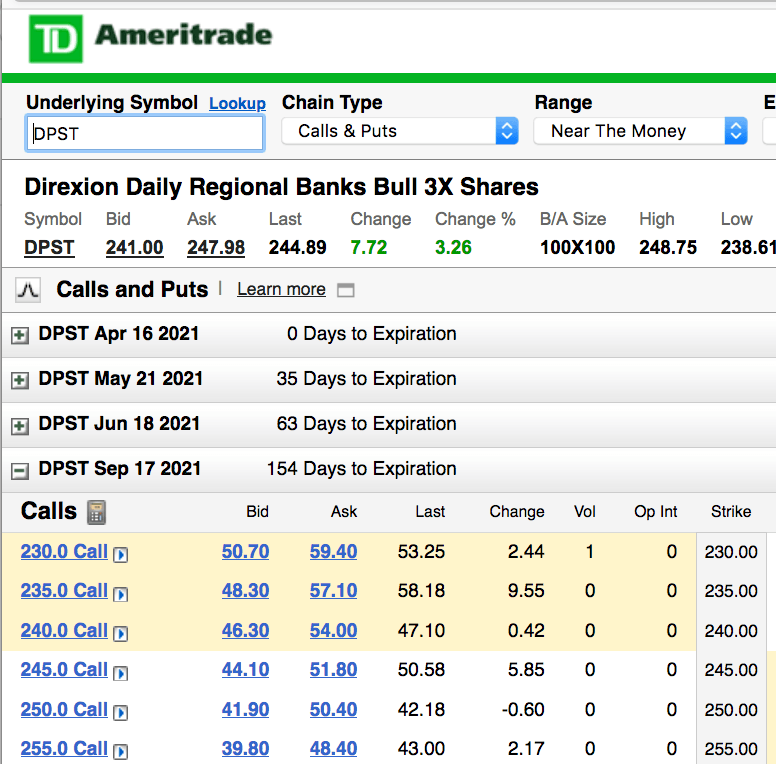Open the calculator icon beside Calls
Image resolution: width=776 pixels, height=764 pixels.
click(96, 512)
